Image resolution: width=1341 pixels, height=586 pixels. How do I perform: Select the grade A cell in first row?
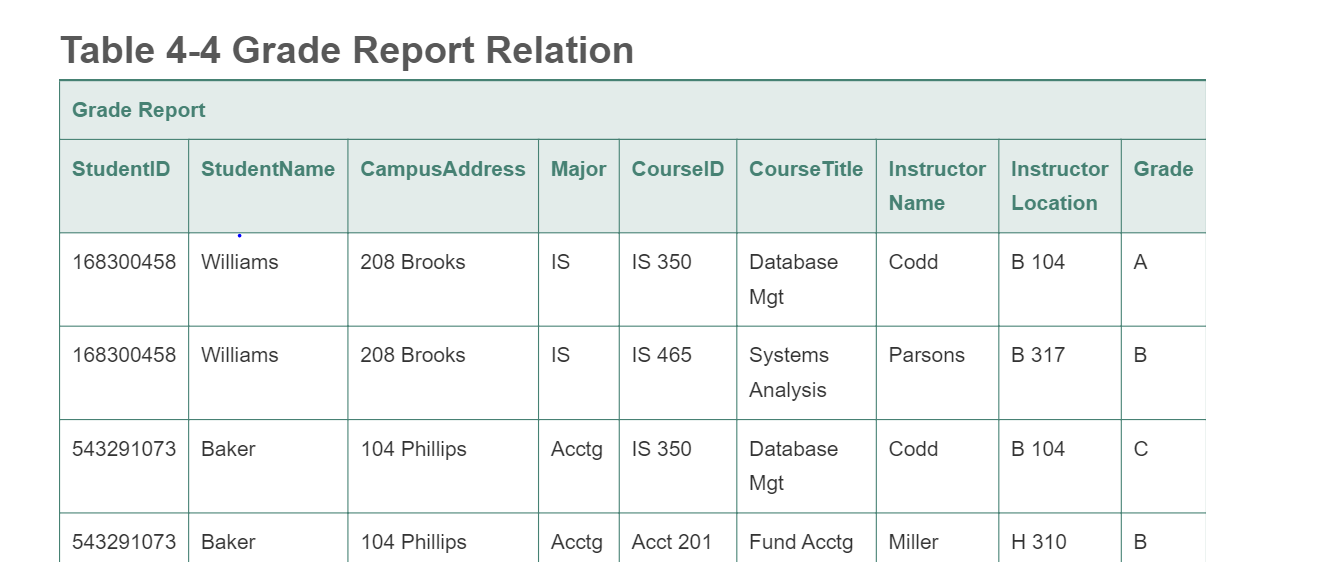1140,262
